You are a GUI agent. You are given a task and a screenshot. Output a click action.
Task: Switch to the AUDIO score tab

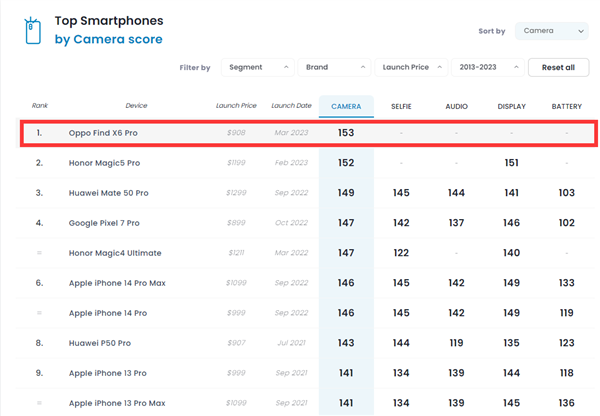point(456,106)
